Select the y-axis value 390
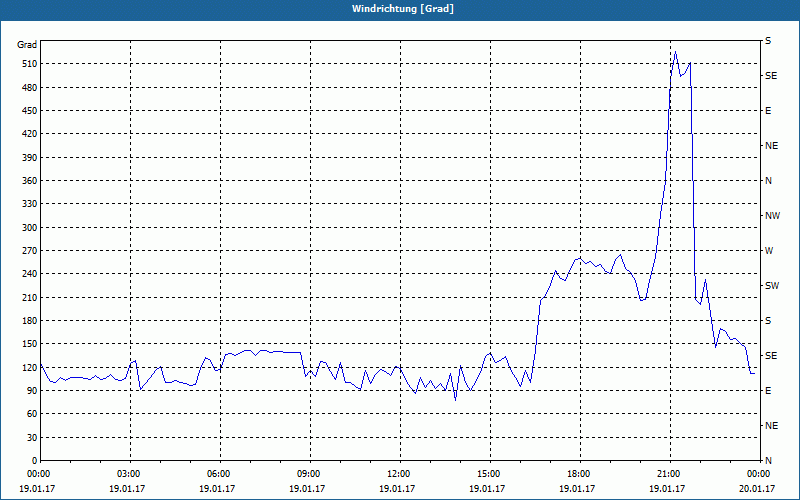Viewport: 800px width, 500px height. pos(30,158)
